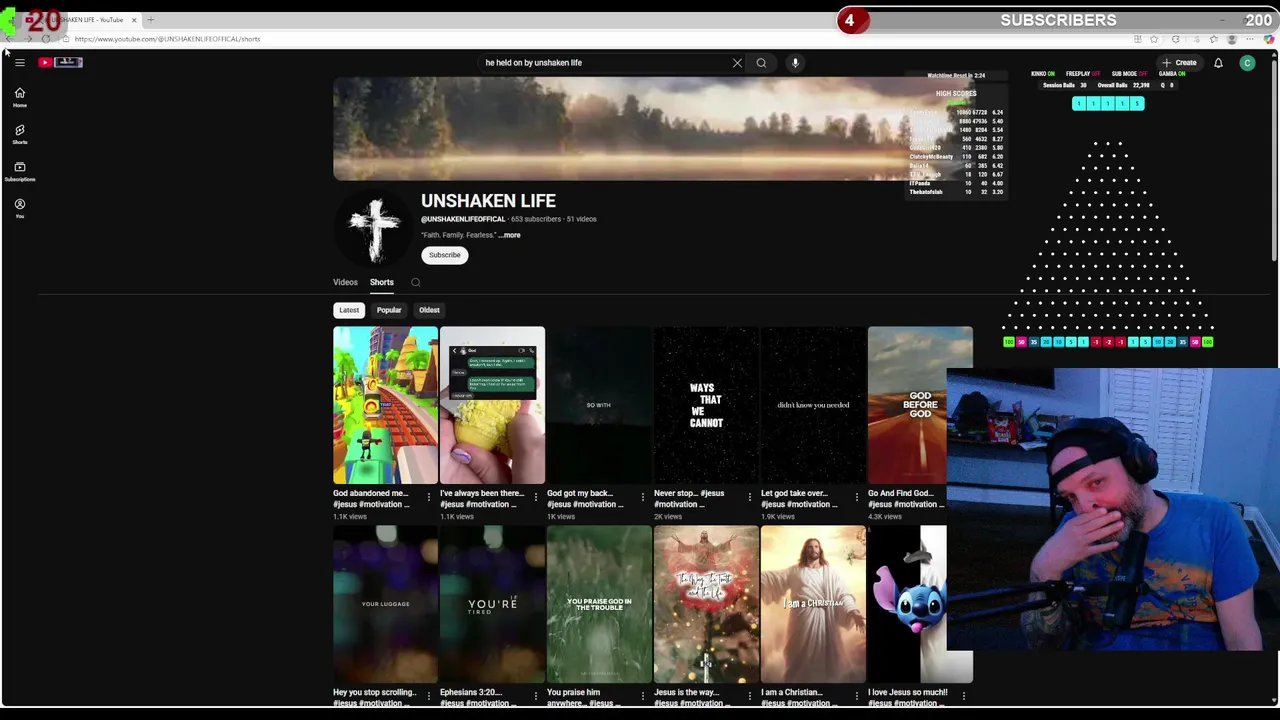The width and height of the screenshot is (1280, 720).
Task: Open the browser three-dot settings menu
Action: 1251,39
